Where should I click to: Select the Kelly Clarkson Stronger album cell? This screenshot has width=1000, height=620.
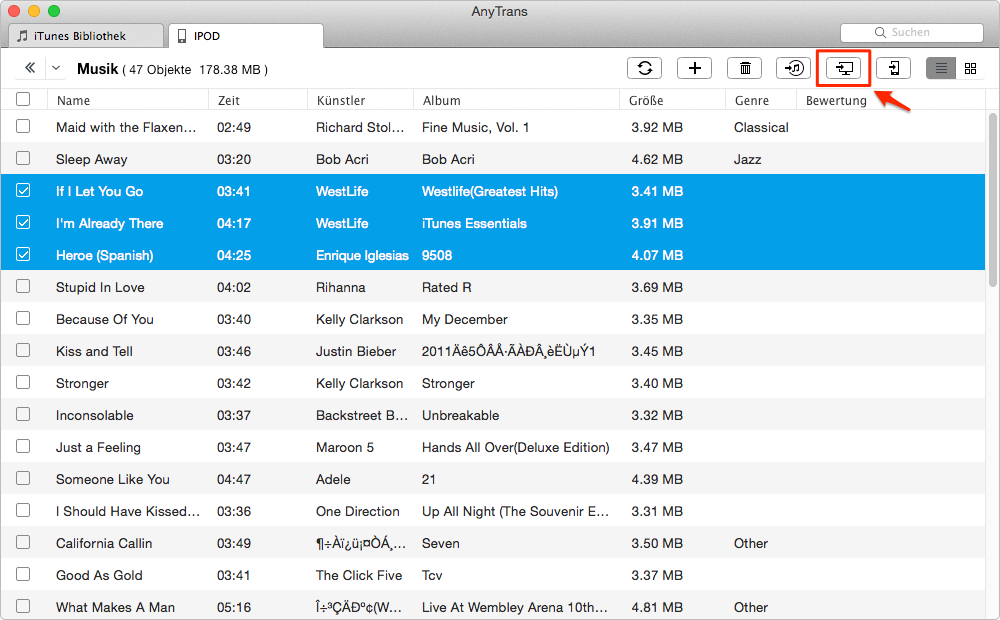coord(448,383)
